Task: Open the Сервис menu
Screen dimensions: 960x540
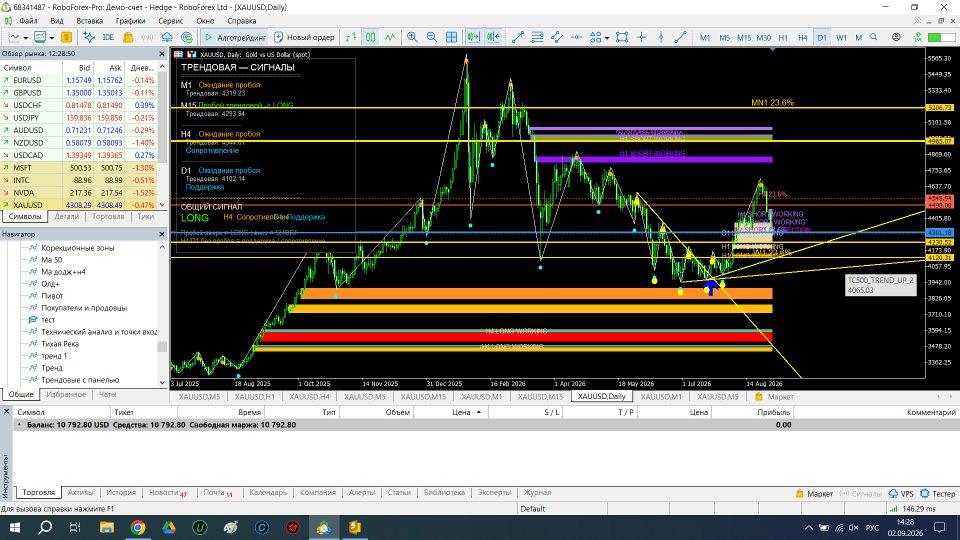Action: [170, 21]
